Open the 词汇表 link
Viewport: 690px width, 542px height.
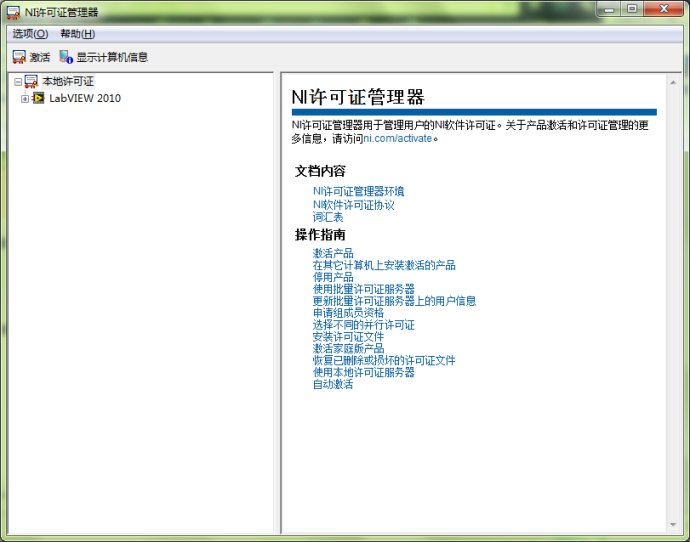(x=328, y=217)
